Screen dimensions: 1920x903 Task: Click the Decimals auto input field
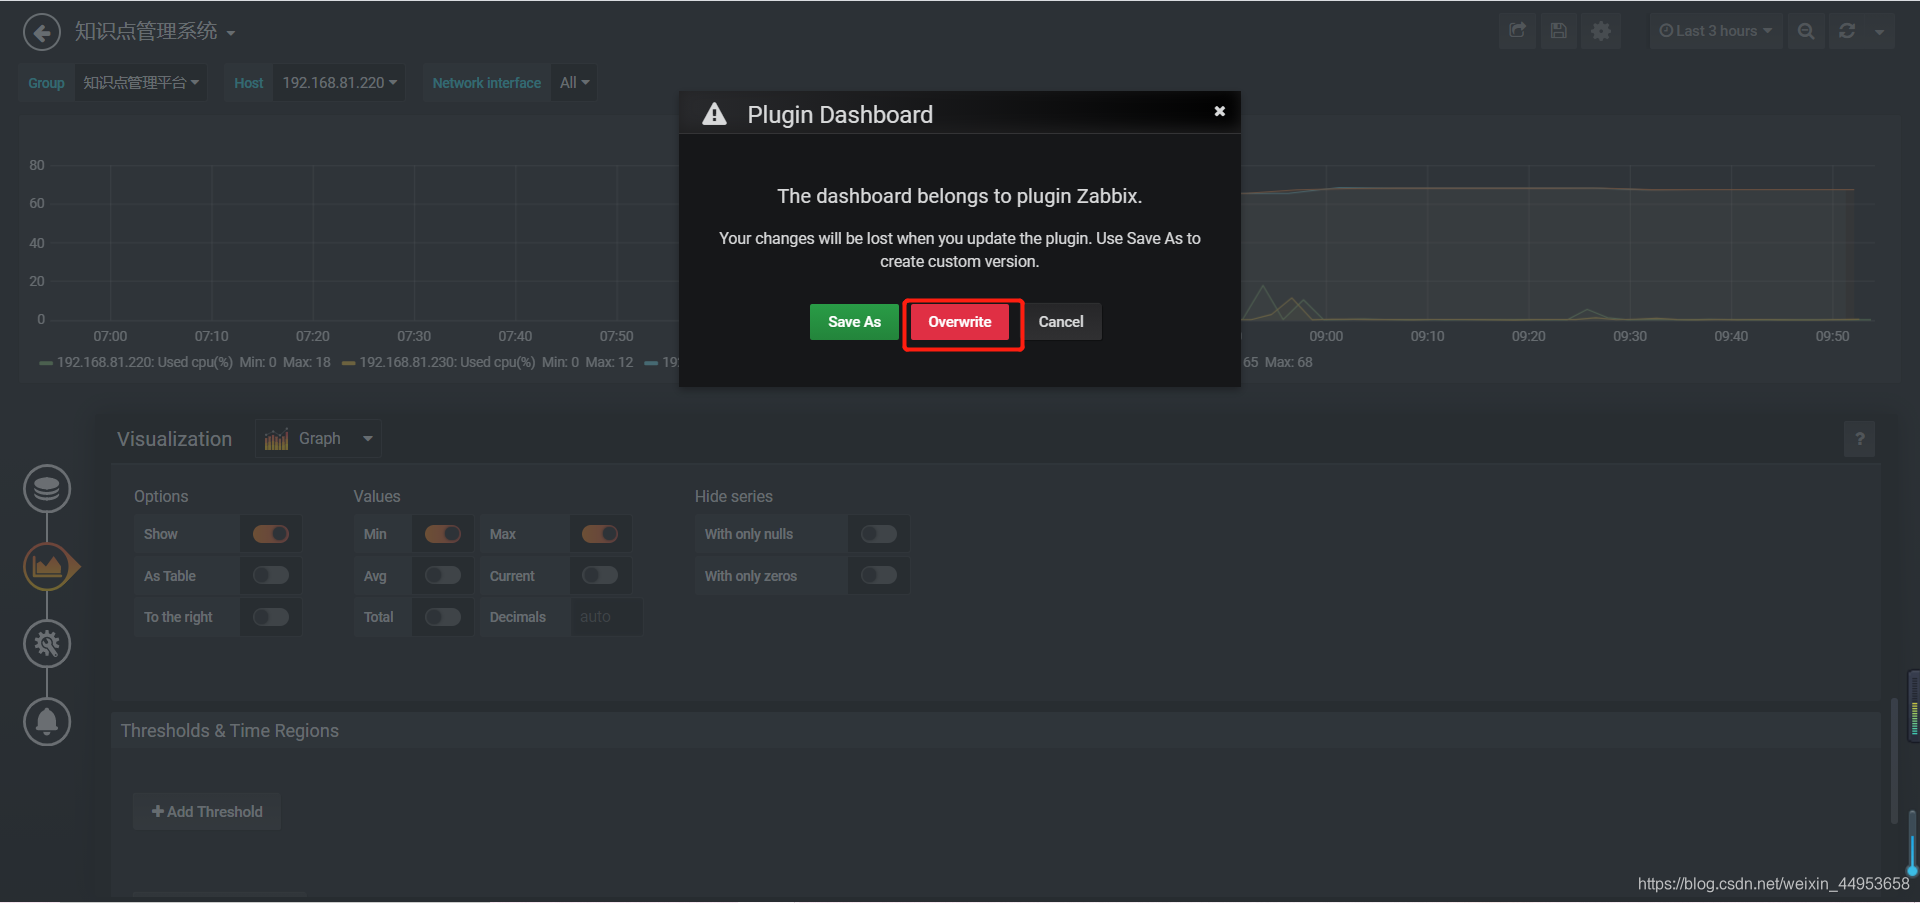click(x=607, y=617)
